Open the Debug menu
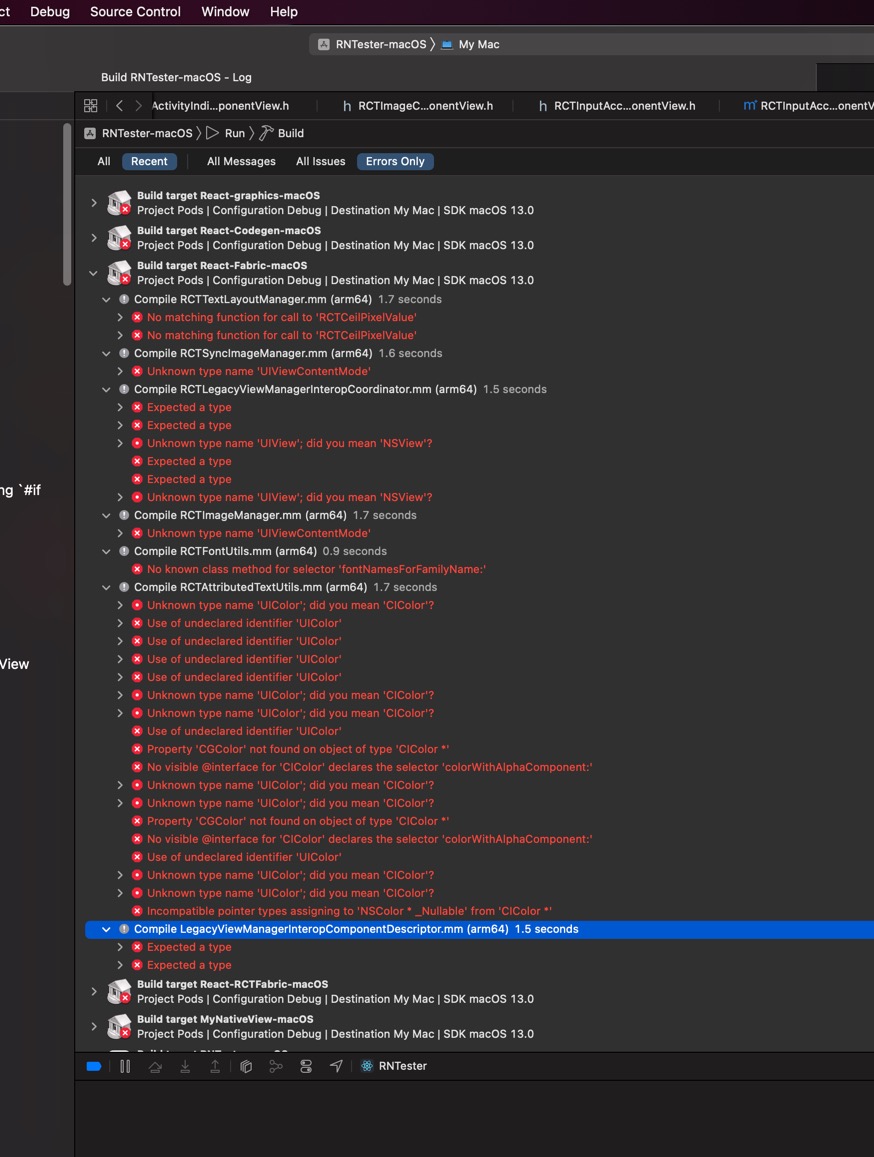 (x=50, y=12)
